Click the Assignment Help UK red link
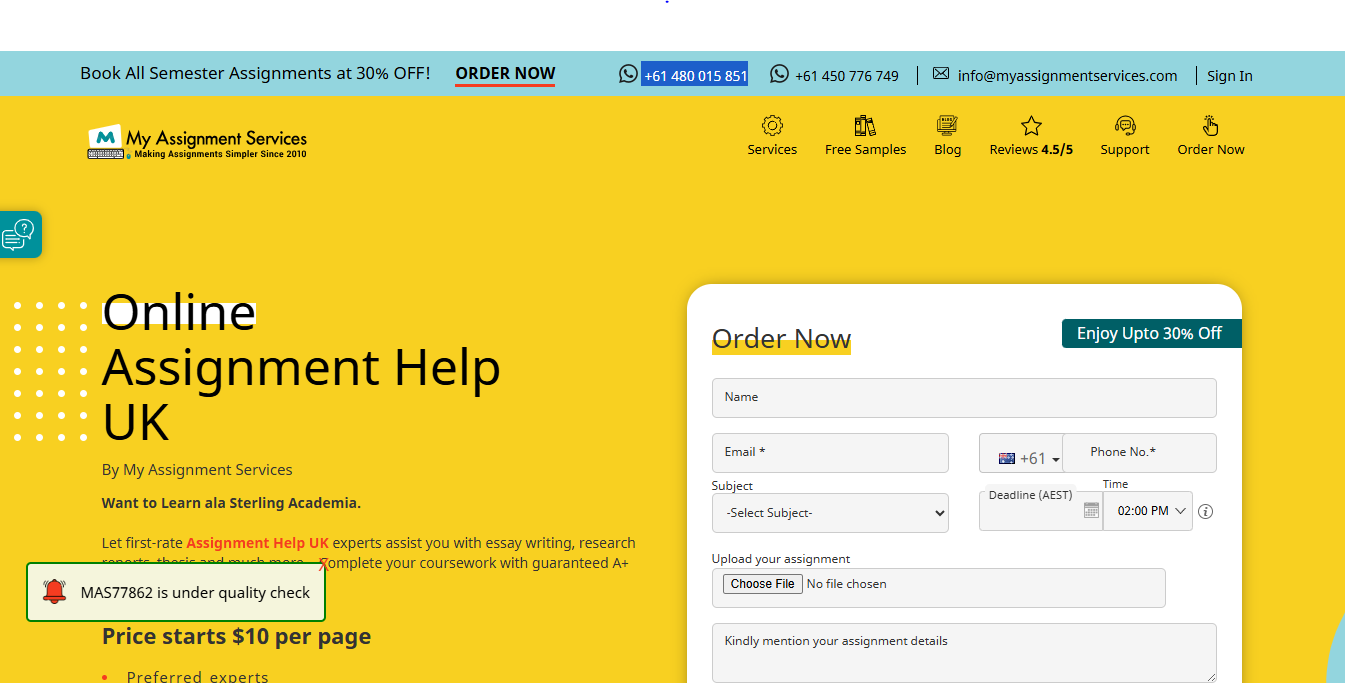The height and width of the screenshot is (683, 1345). [x=257, y=543]
